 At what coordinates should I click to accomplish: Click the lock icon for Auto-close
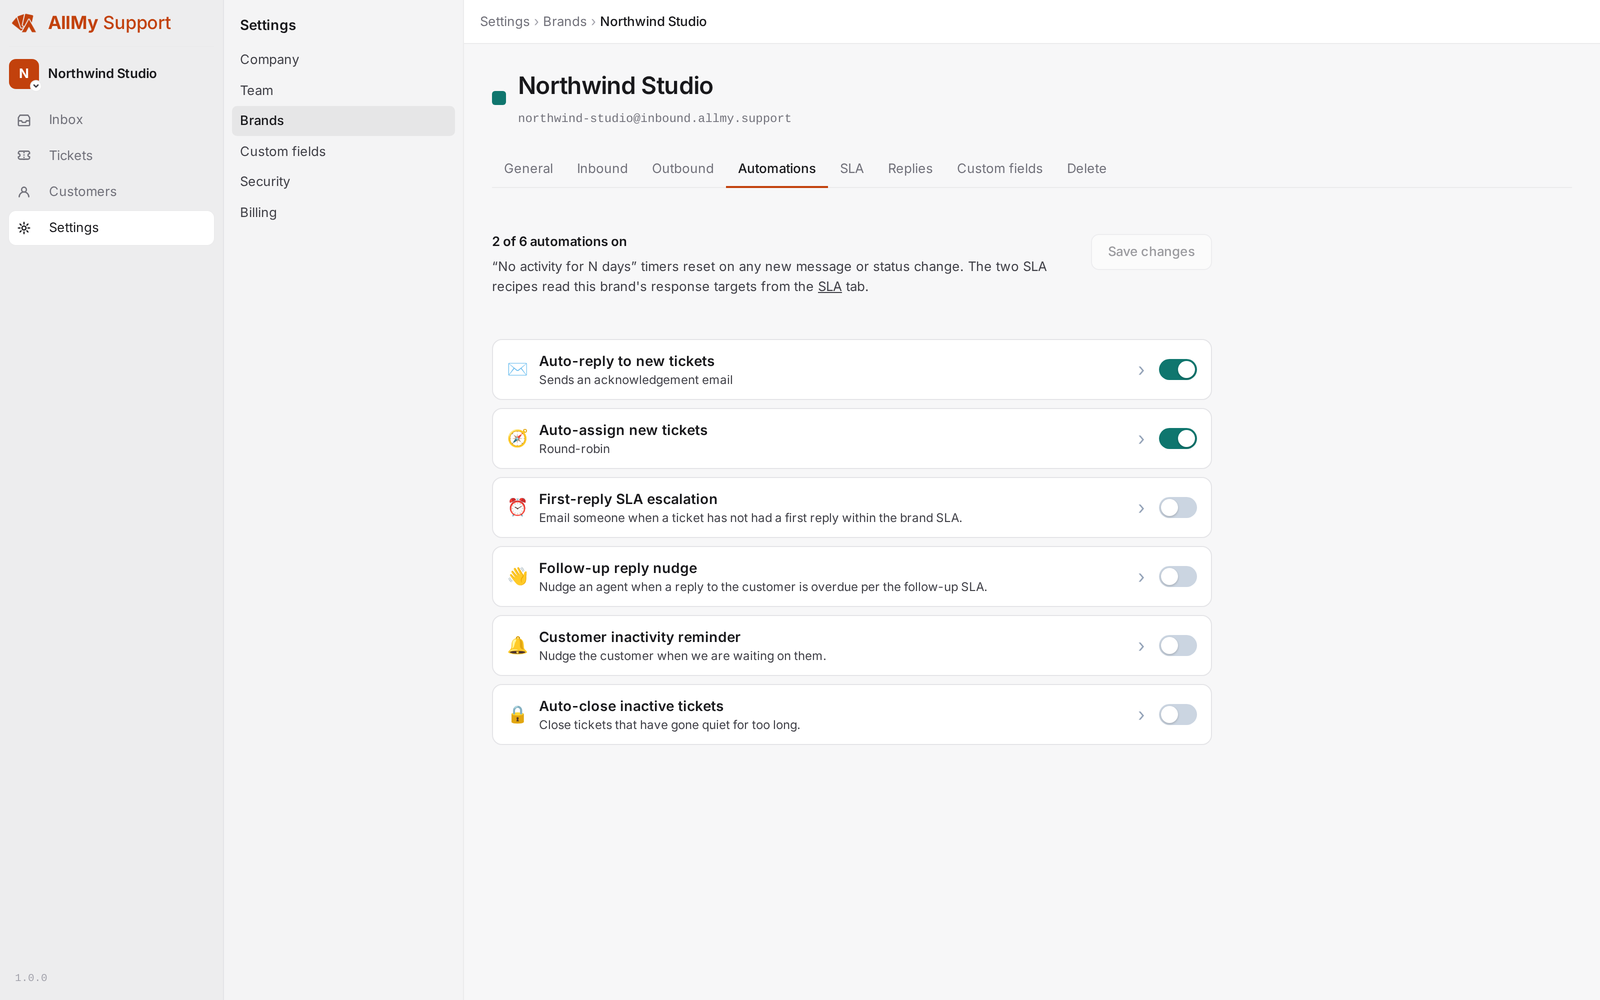pyautogui.click(x=517, y=715)
